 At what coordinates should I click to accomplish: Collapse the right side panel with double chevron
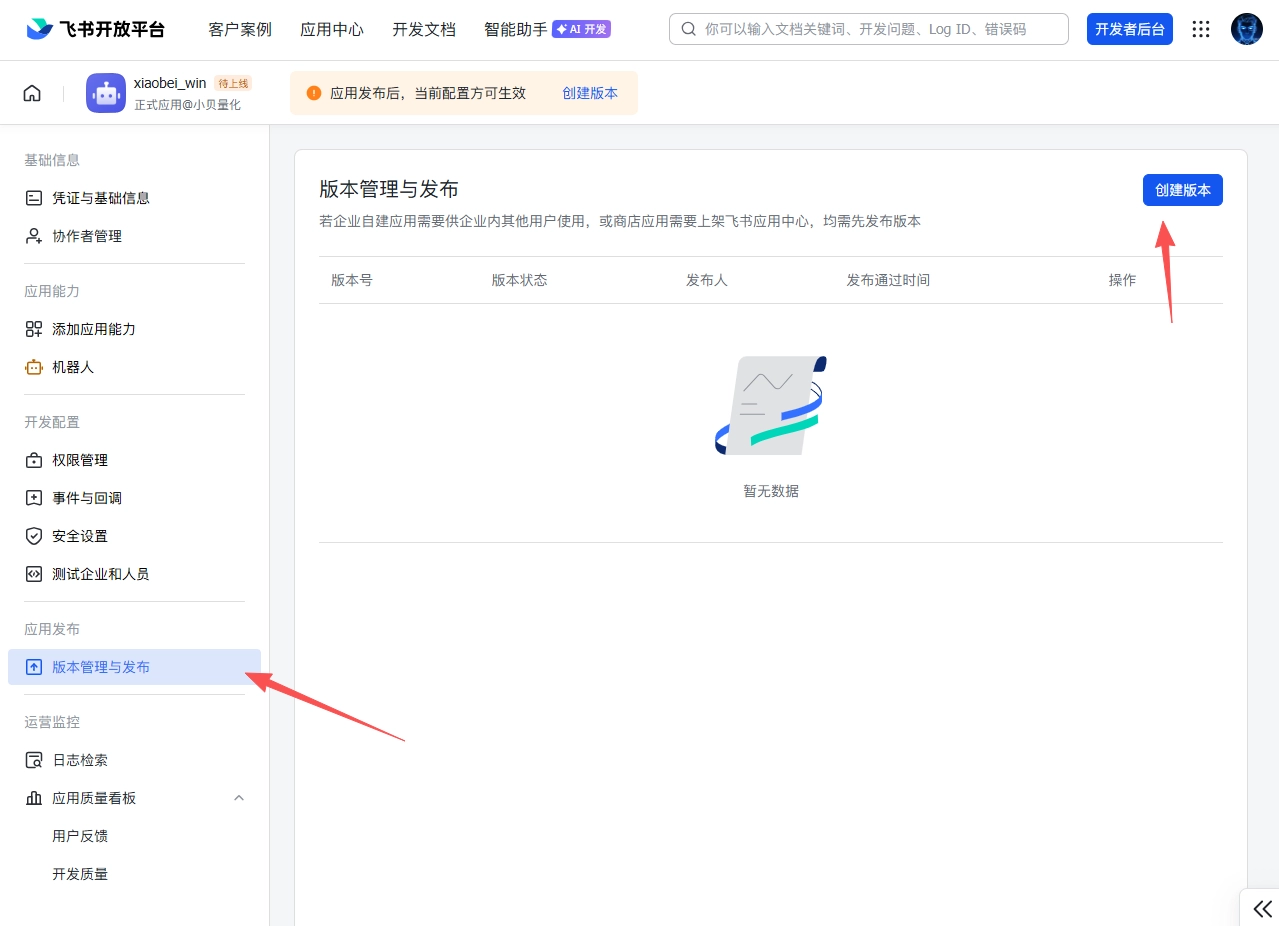pyautogui.click(x=1261, y=909)
